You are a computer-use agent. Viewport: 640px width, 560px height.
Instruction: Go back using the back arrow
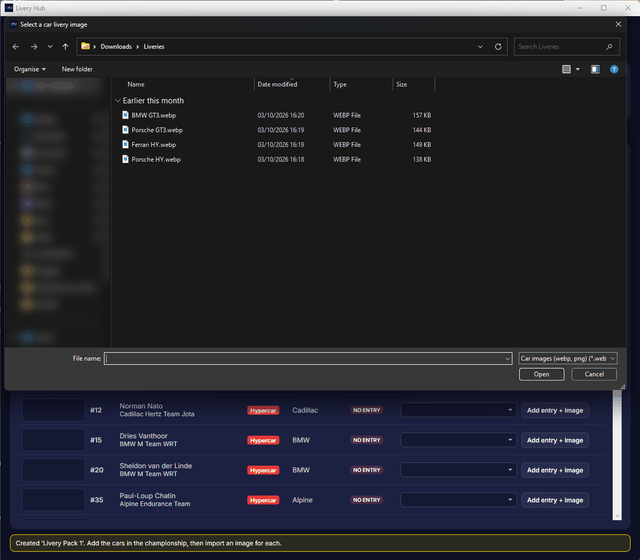(16, 47)
